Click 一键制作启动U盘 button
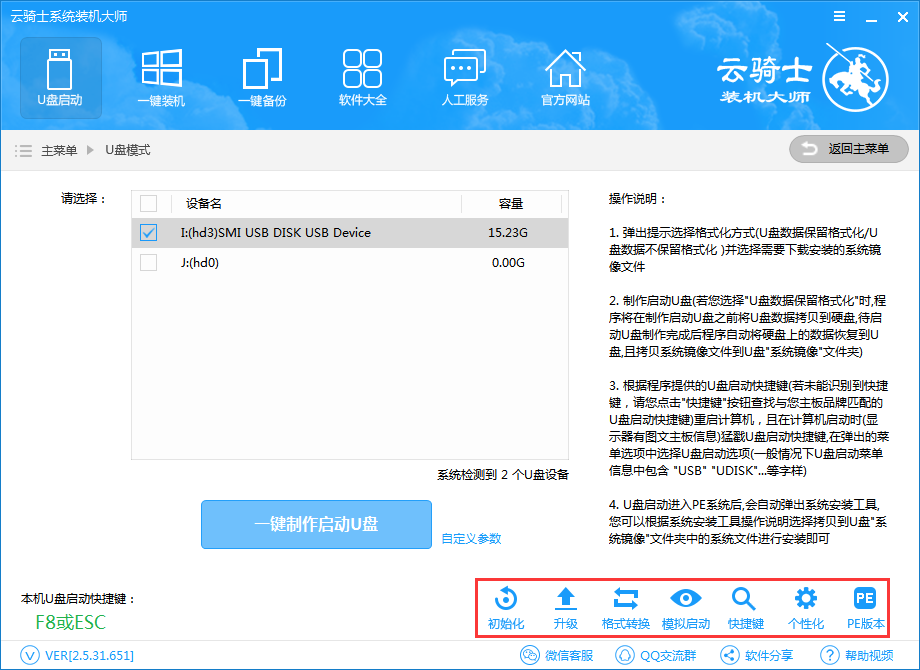920x670 pixels. click(x=316, y=525)
